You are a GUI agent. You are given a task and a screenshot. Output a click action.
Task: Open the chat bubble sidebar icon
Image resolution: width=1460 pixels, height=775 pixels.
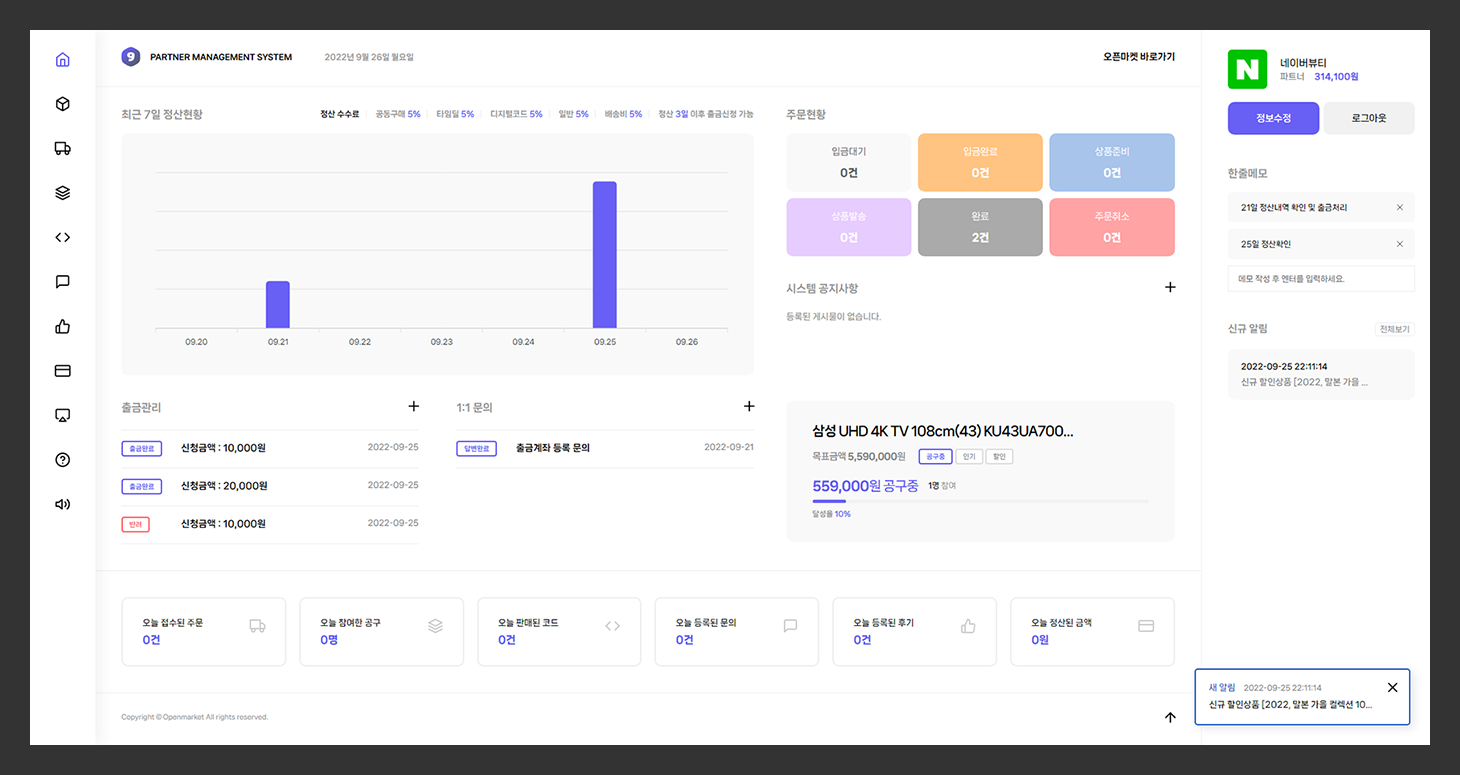click(x=62, y=282)
